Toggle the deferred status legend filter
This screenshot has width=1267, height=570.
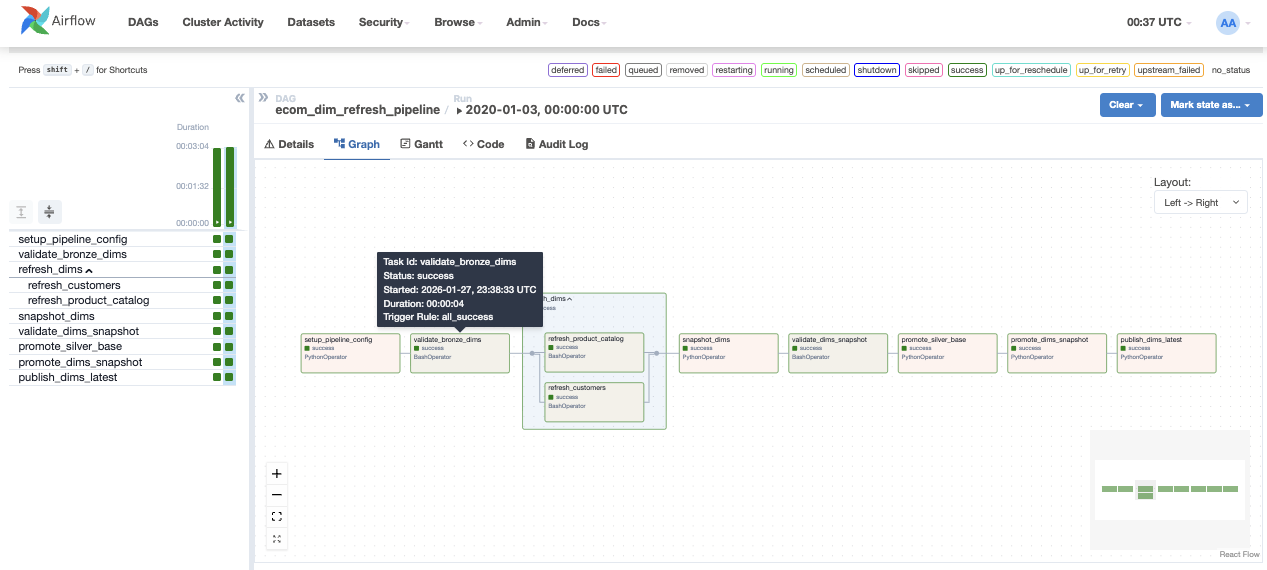point(568,70)
